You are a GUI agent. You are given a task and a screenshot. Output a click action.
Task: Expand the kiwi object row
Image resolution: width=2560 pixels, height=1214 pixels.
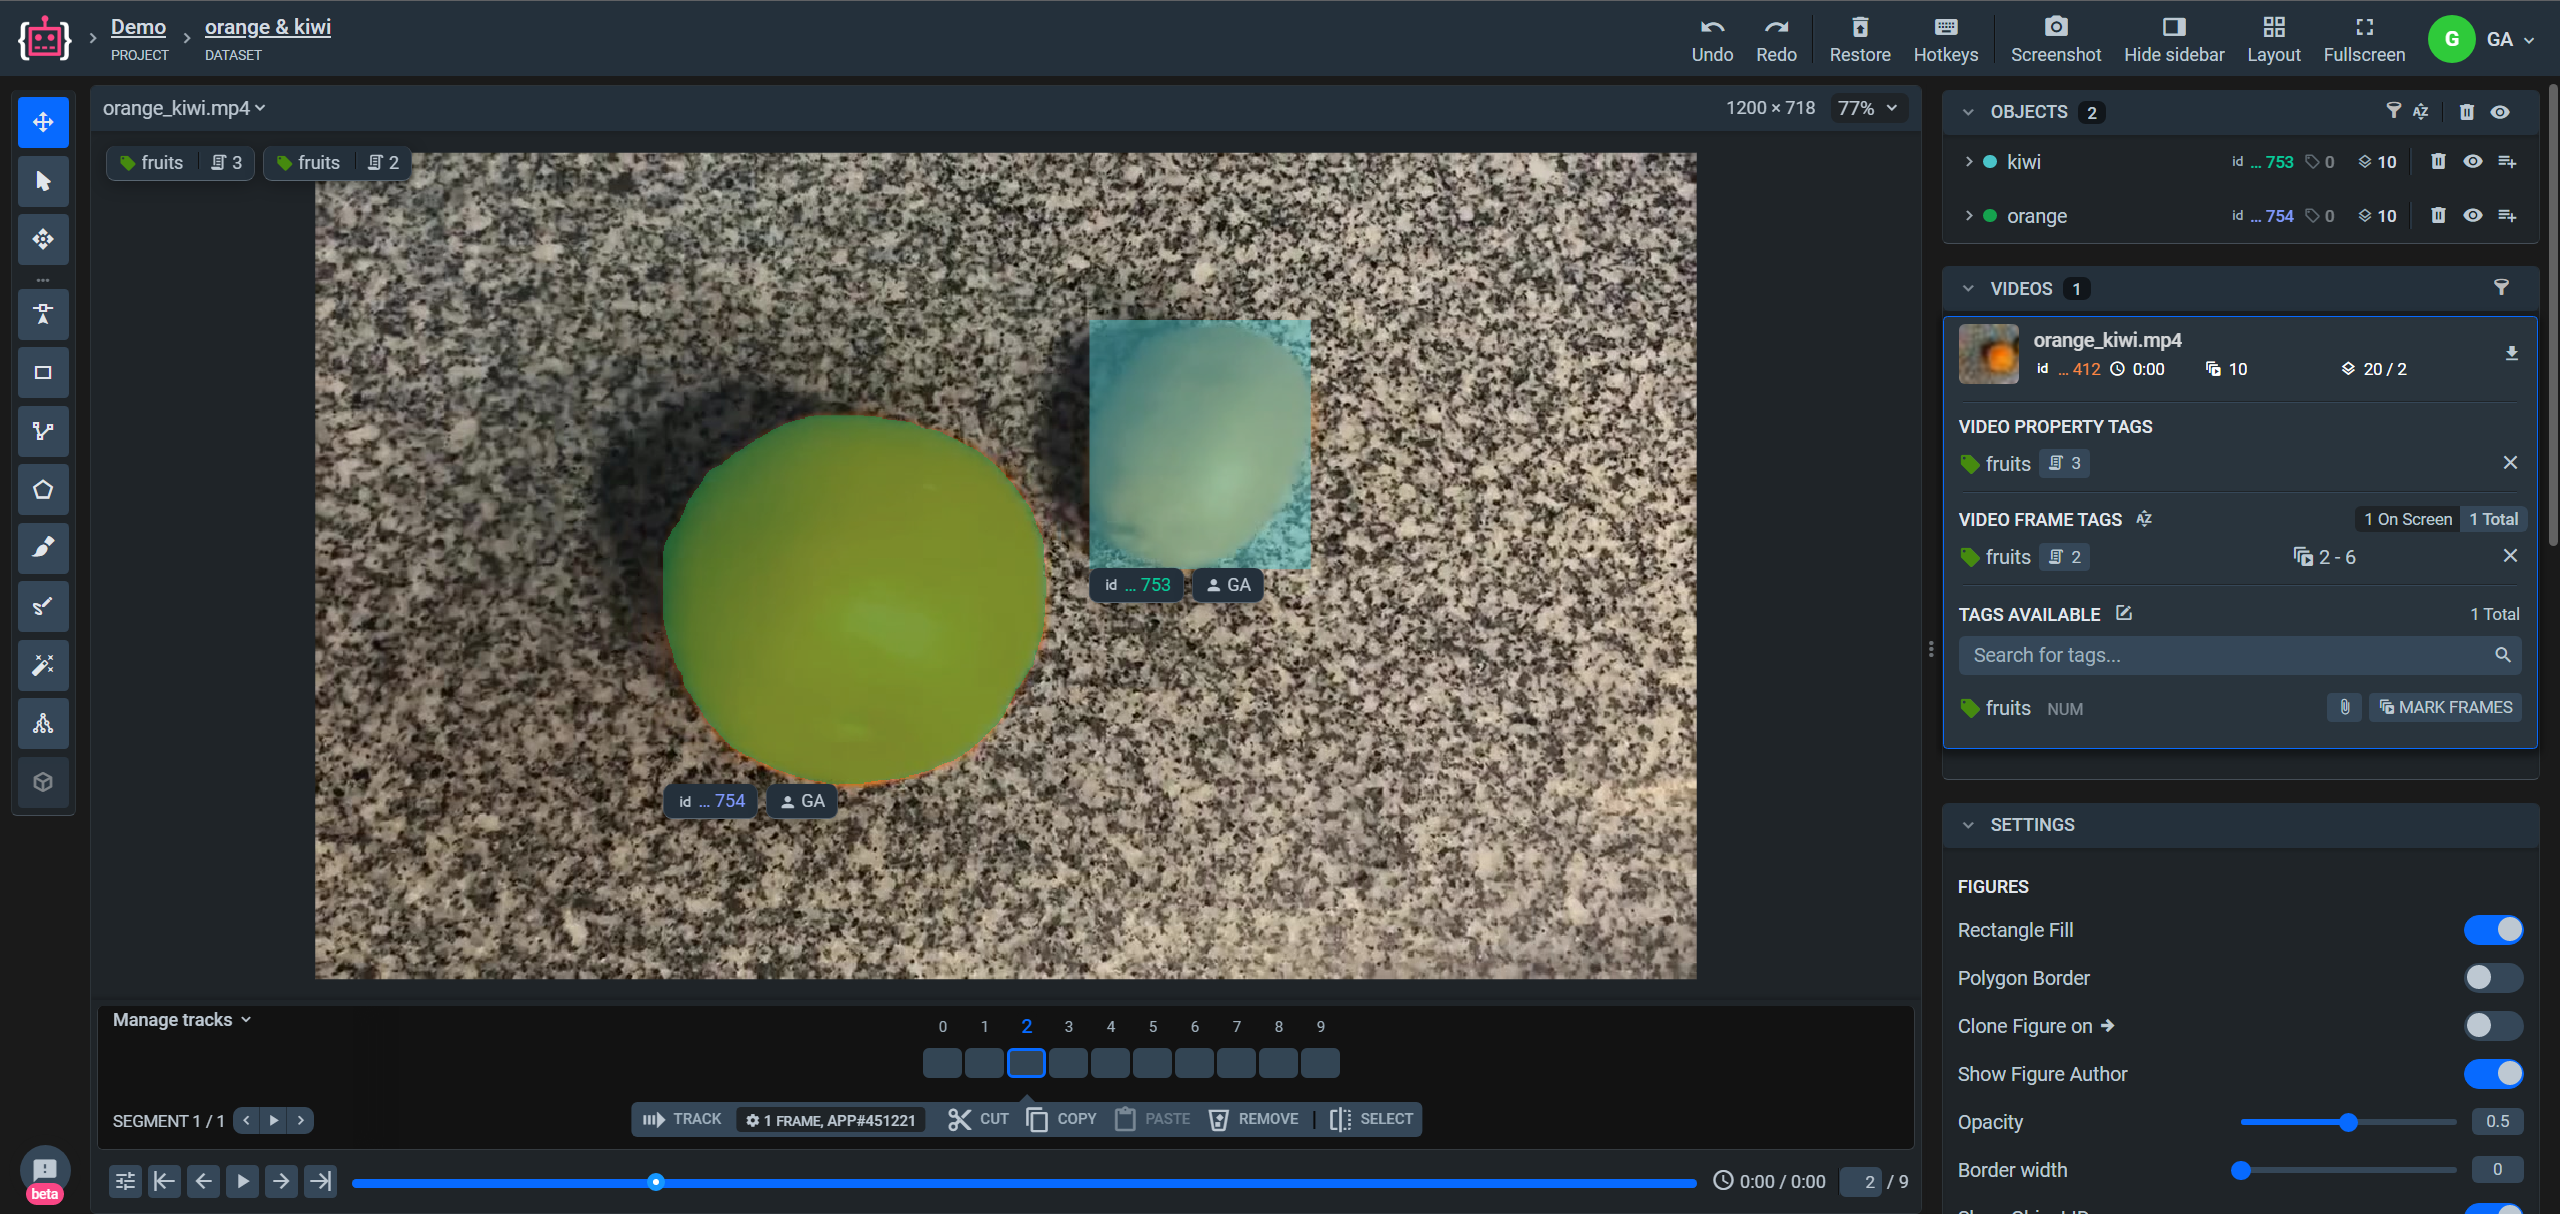point(1969,162)
